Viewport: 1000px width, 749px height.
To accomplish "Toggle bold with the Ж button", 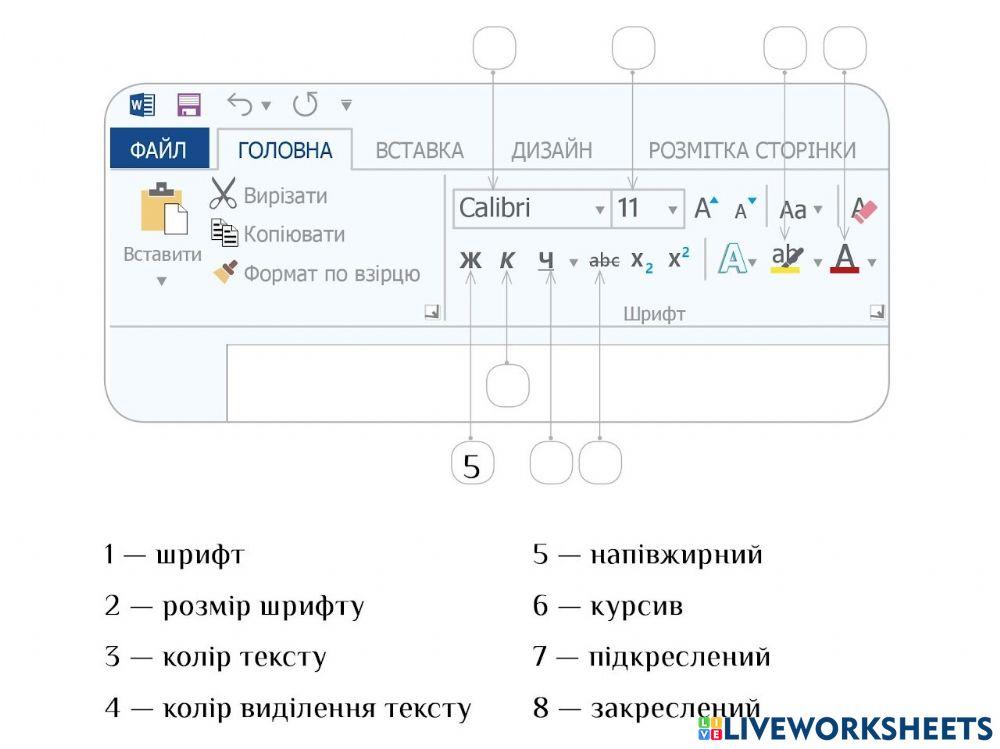I will coord(469,261).
